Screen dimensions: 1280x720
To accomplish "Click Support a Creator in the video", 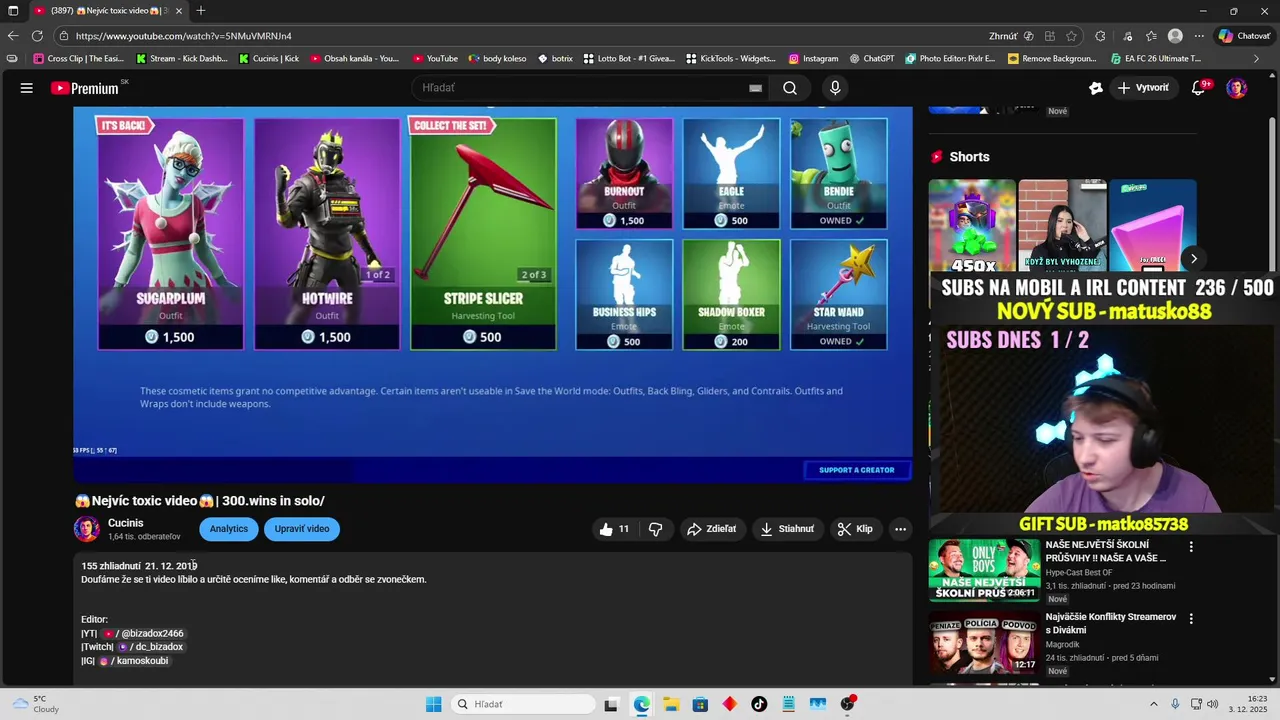I will pos(857,470).
